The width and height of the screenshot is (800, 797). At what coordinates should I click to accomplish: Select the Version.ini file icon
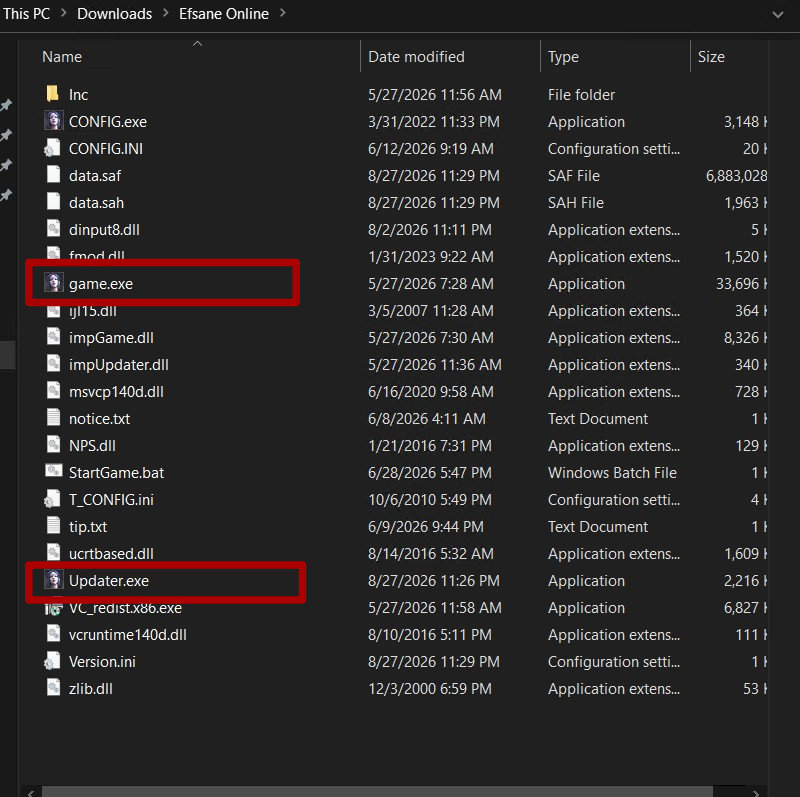click(53, 661)
